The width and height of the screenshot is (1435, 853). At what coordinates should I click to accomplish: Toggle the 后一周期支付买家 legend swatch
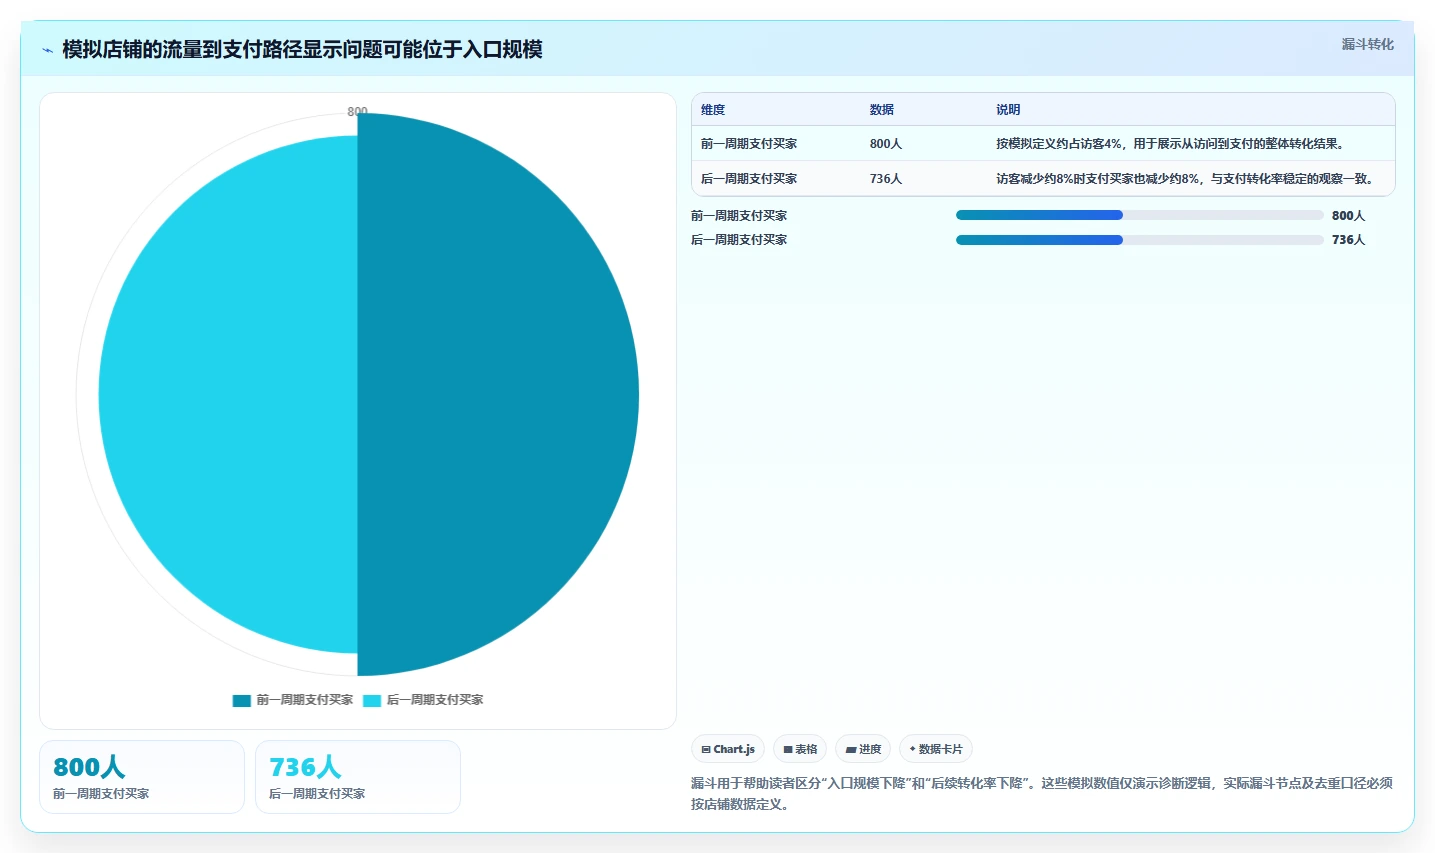(x=372, y=700)
